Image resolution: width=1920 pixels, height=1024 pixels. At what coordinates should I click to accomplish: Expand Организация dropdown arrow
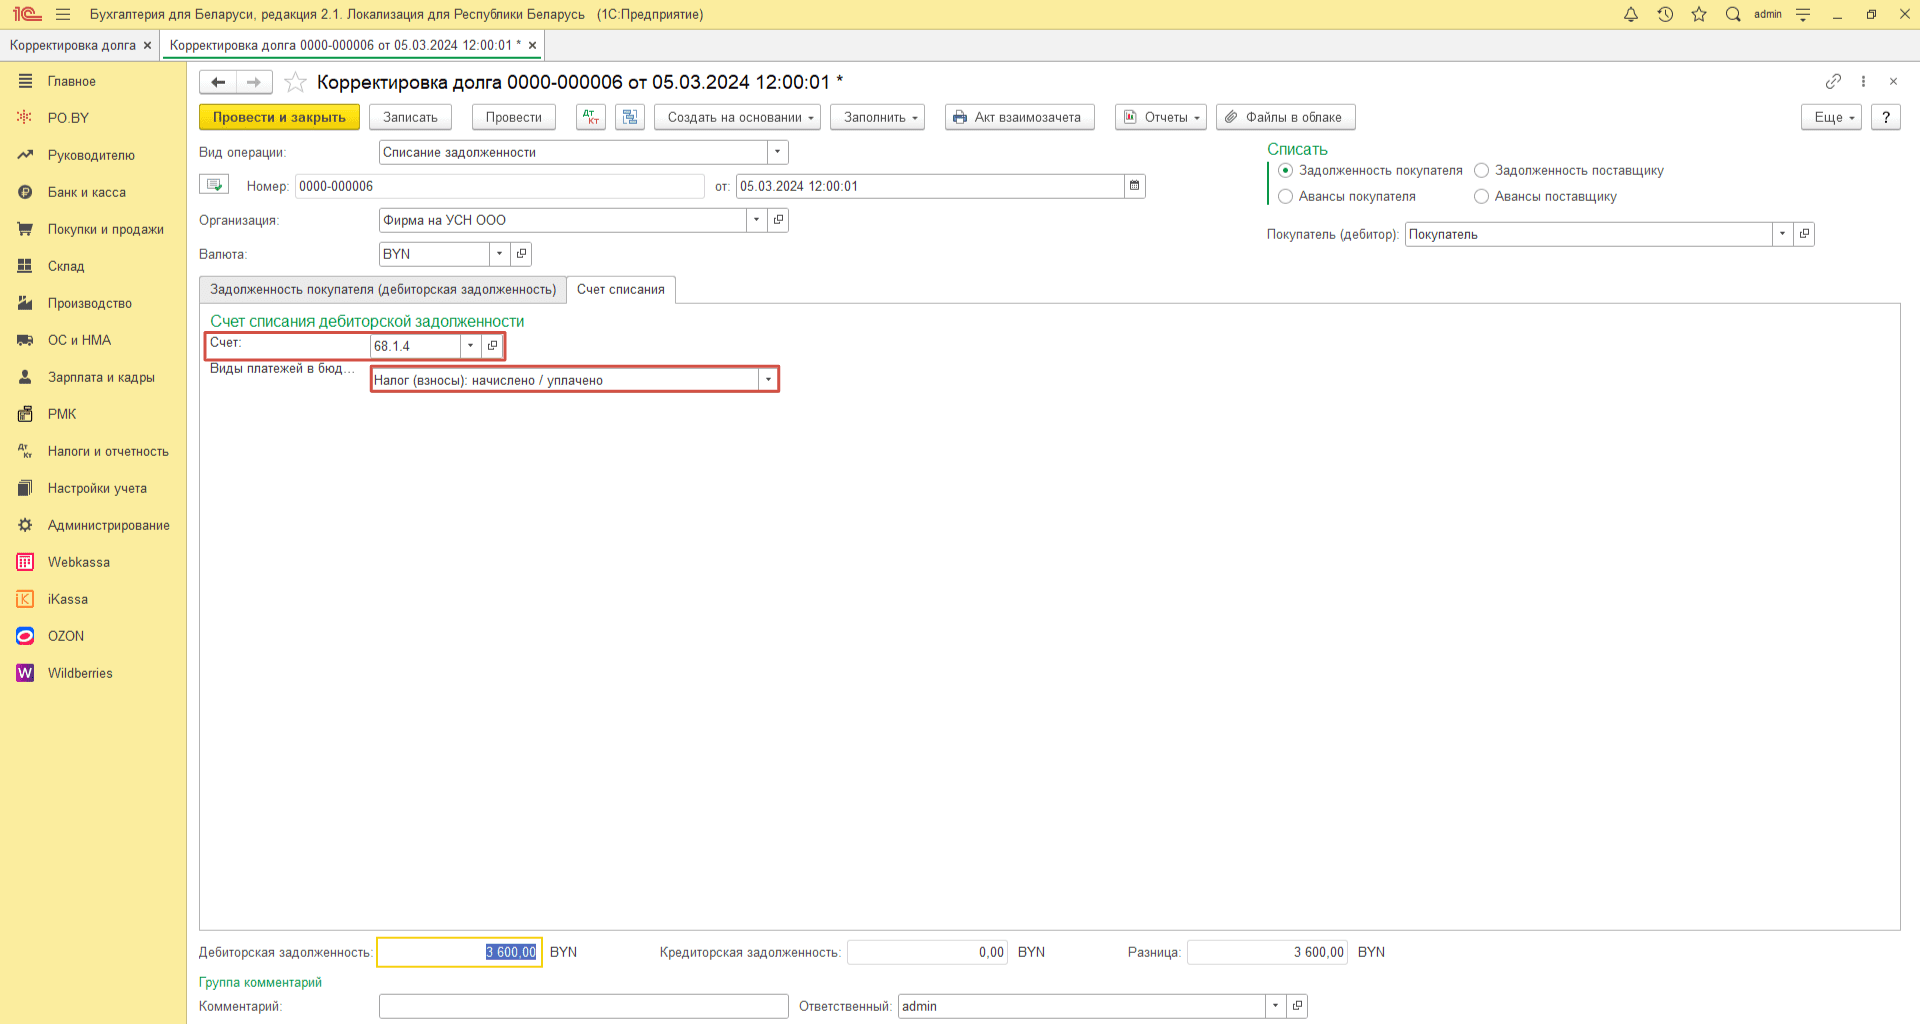click(x=757, y=220)
